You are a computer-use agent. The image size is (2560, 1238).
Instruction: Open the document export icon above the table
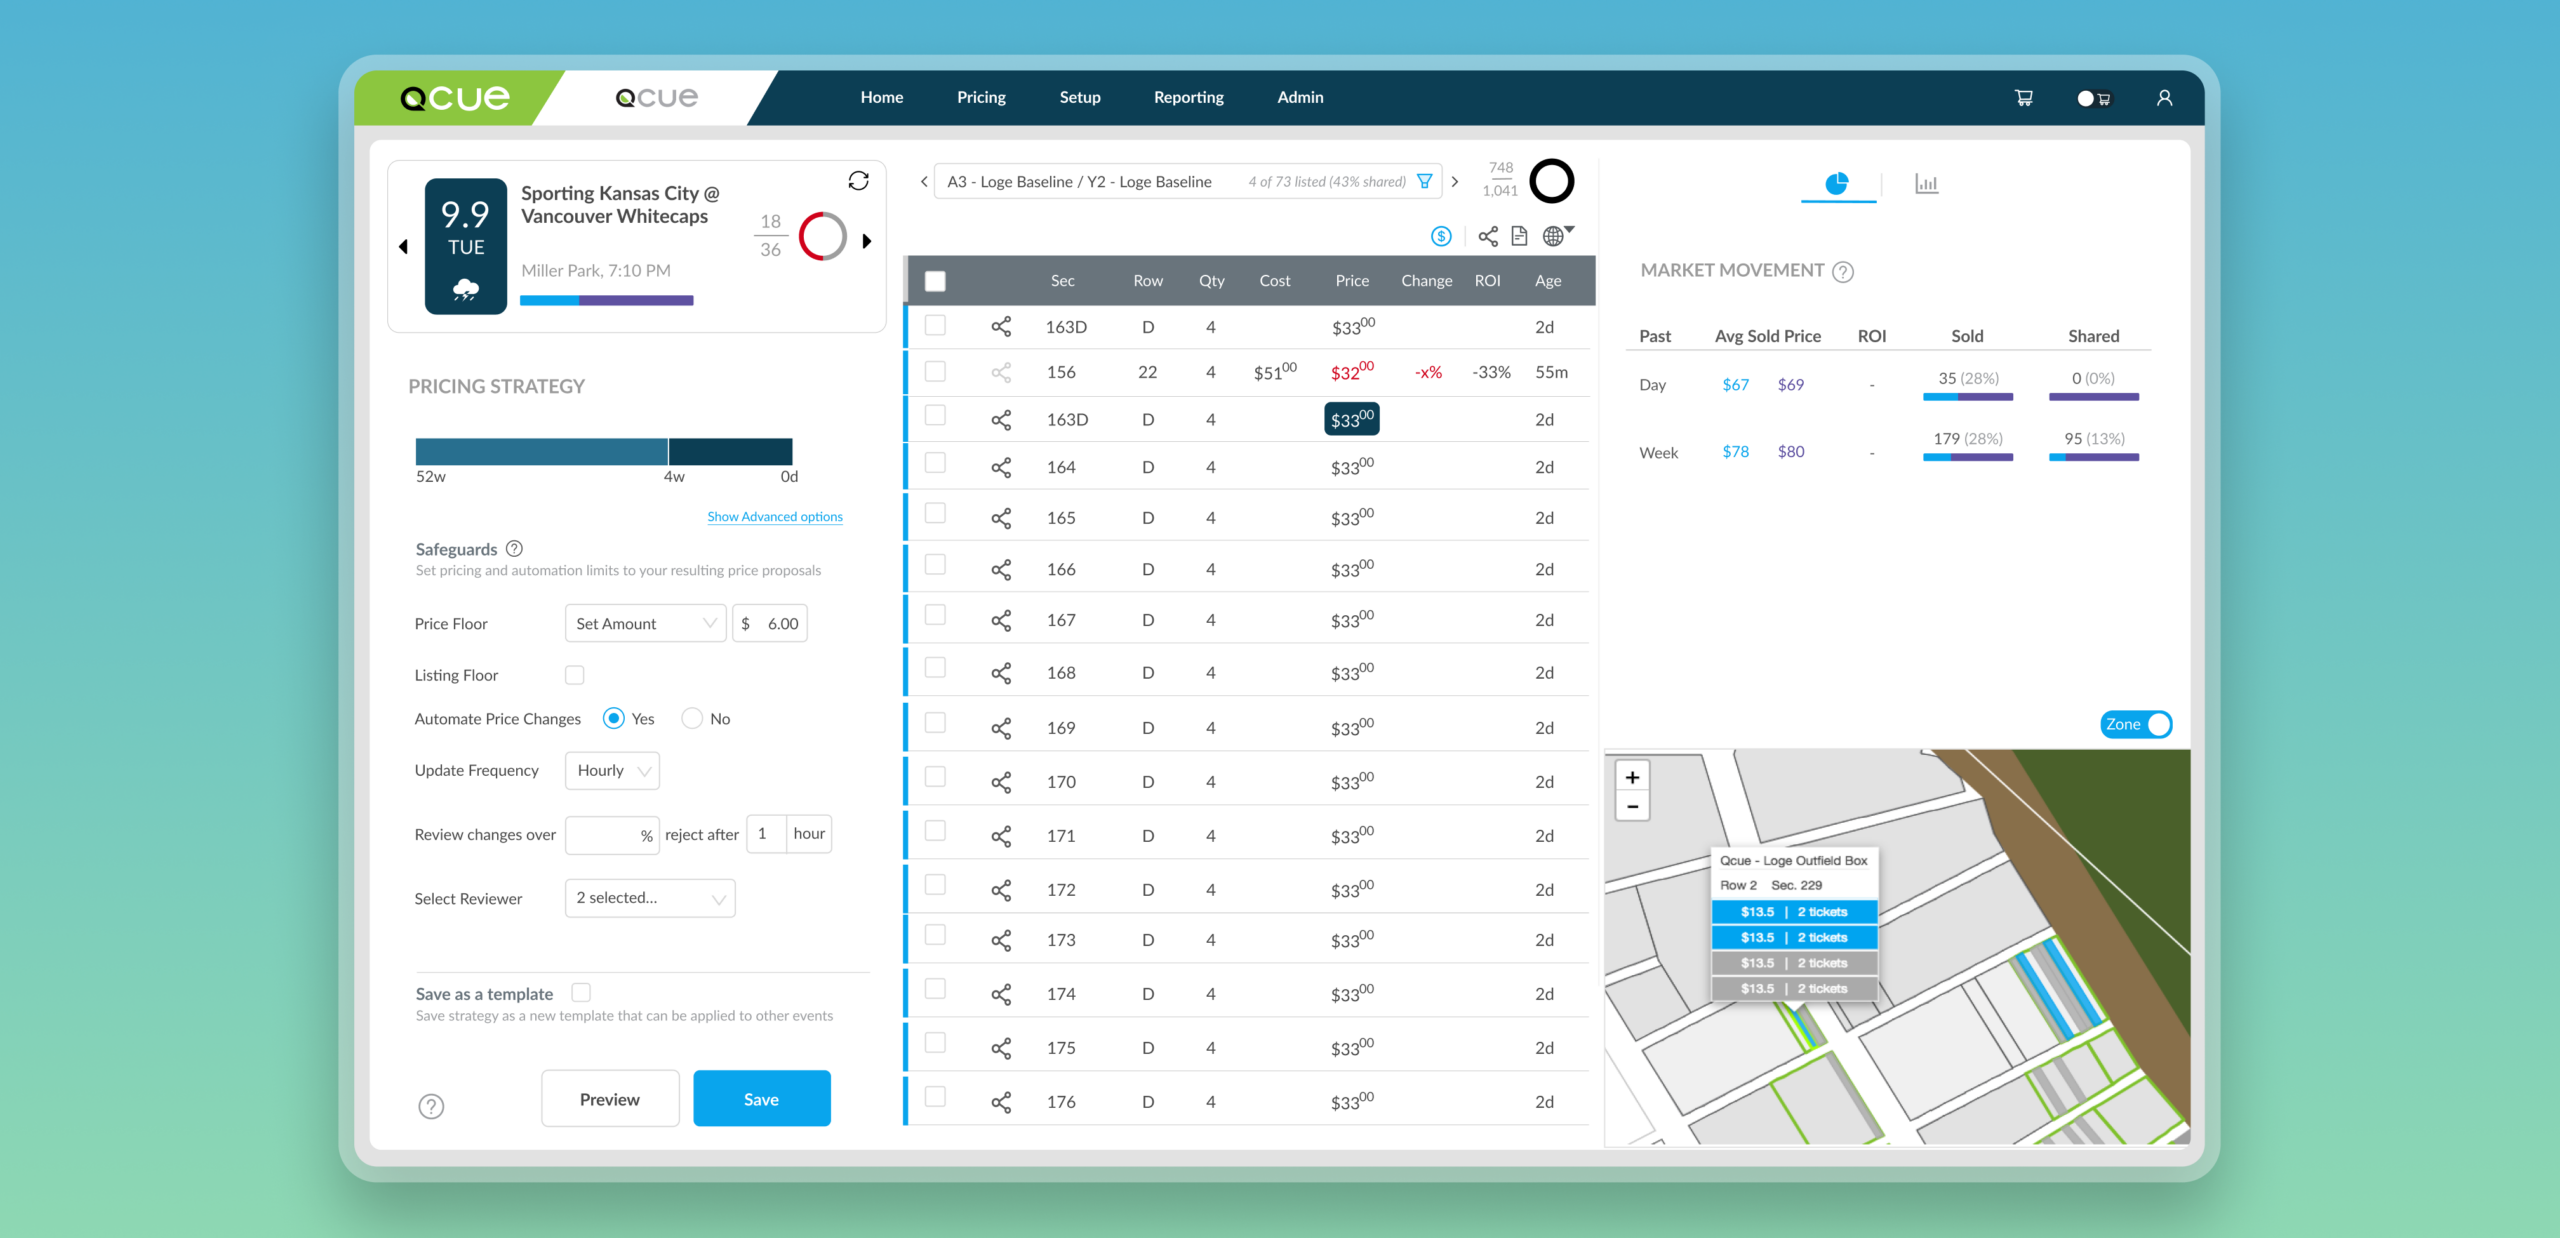click(1519, 236)
